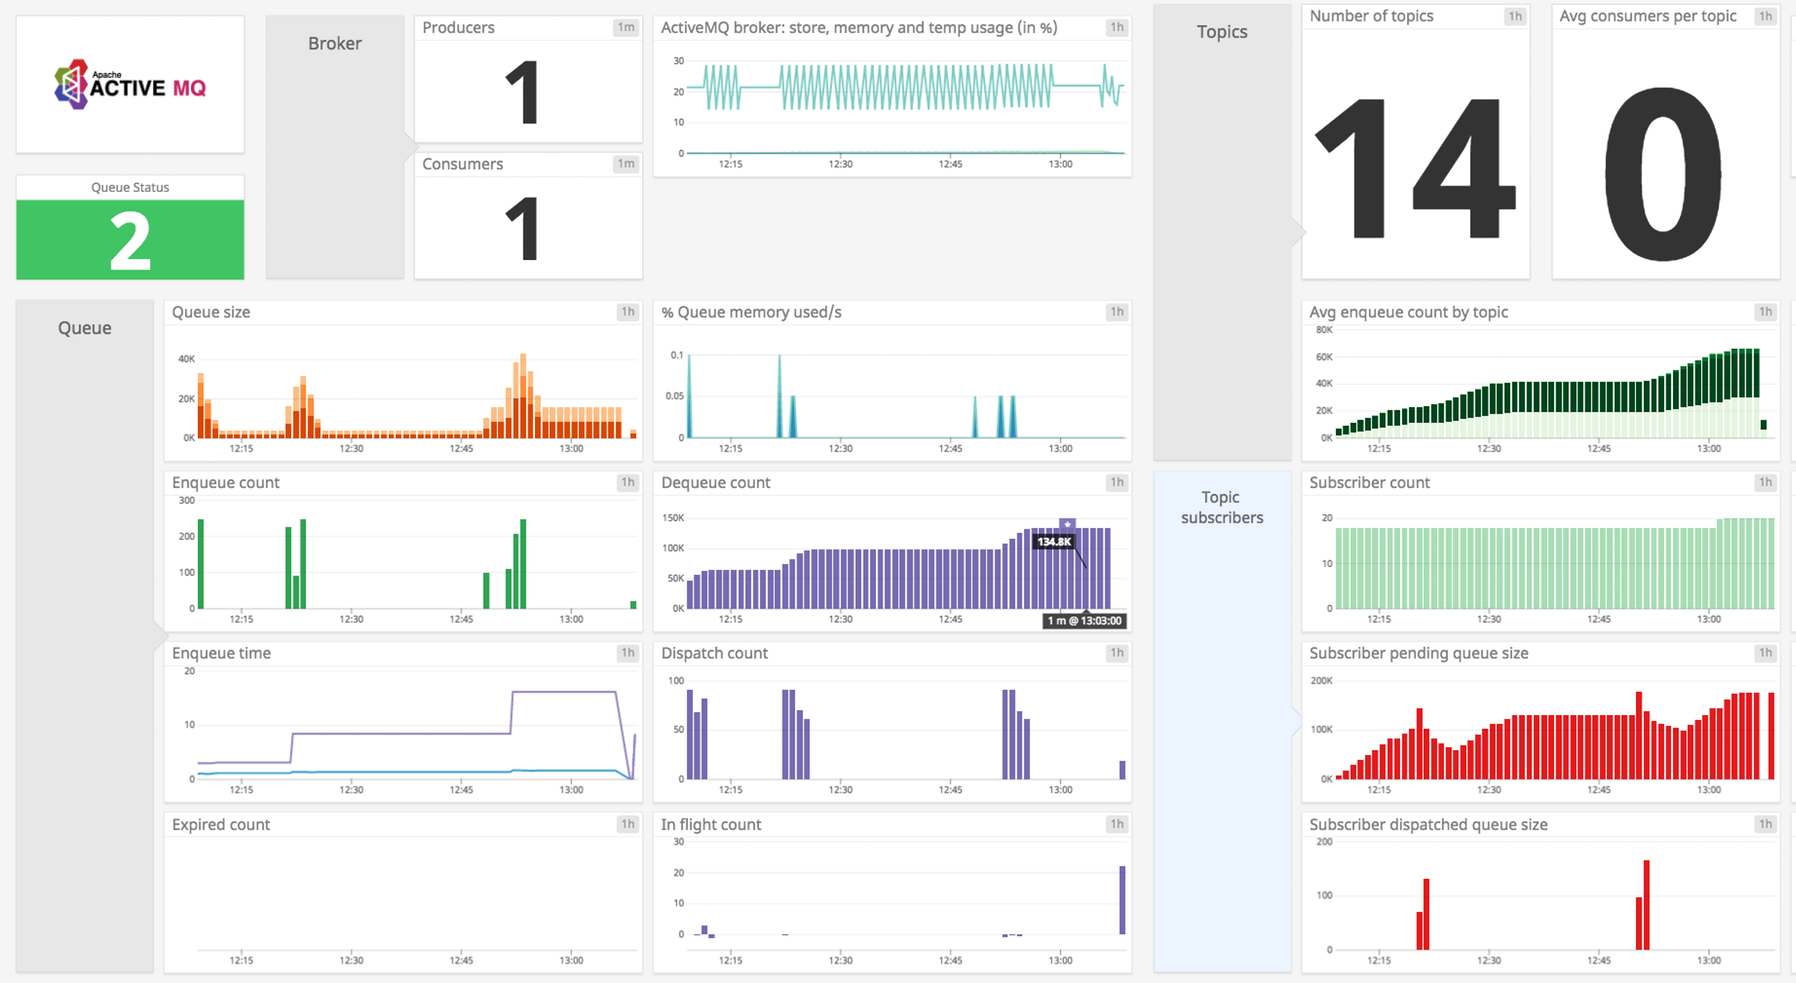
Task: Click the Avg consumers per topic value 0
Action: tap(1664, 172)
